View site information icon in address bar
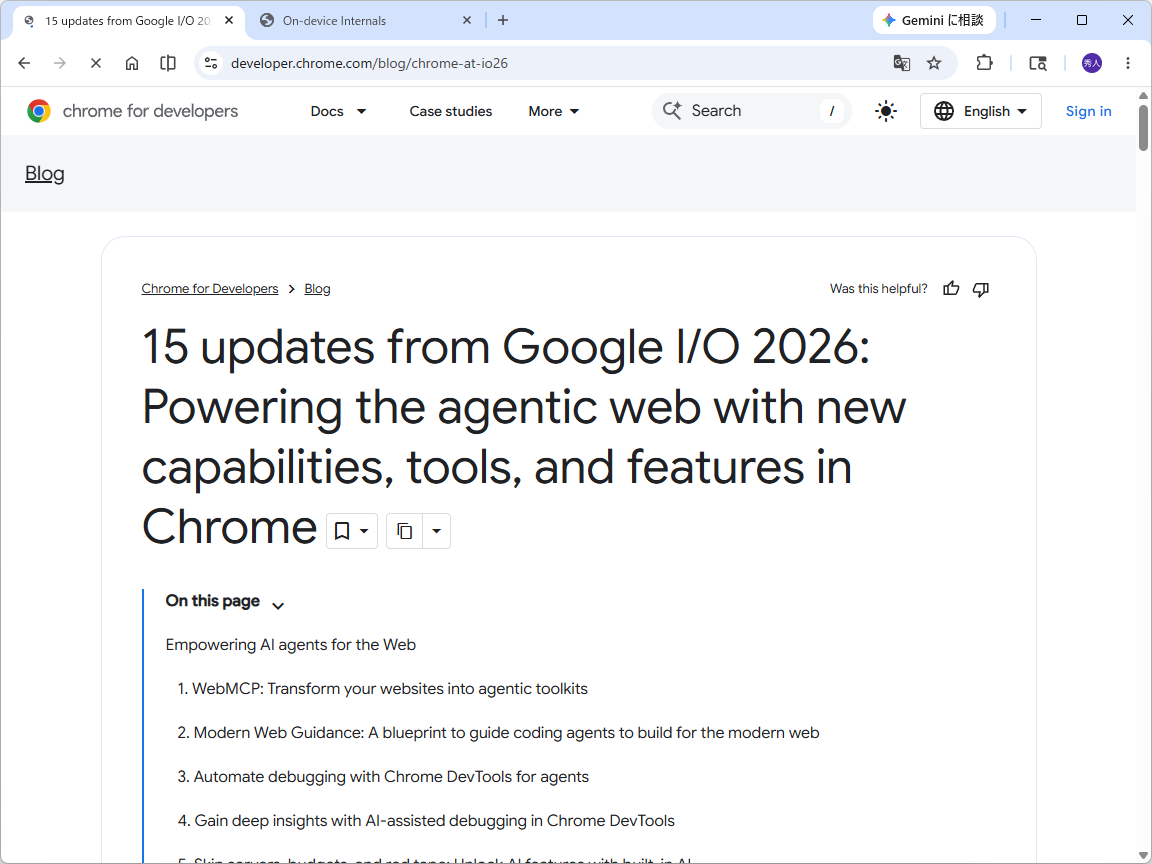Screen dimensions: 1152x864 pyautogui.click(x=211, y=63)
